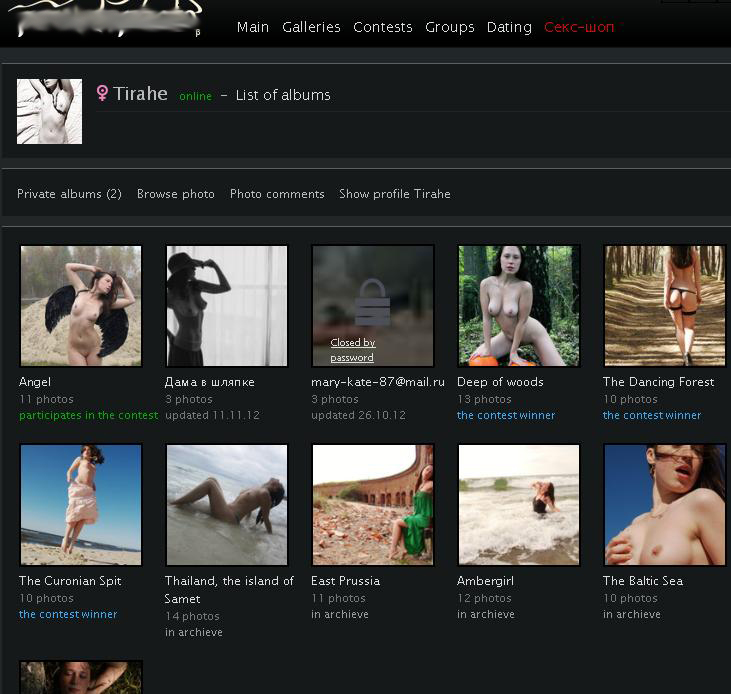Open the Main navigation item
Screen dimensions: 731x694
pyautogui.click(x=253, y=27)
